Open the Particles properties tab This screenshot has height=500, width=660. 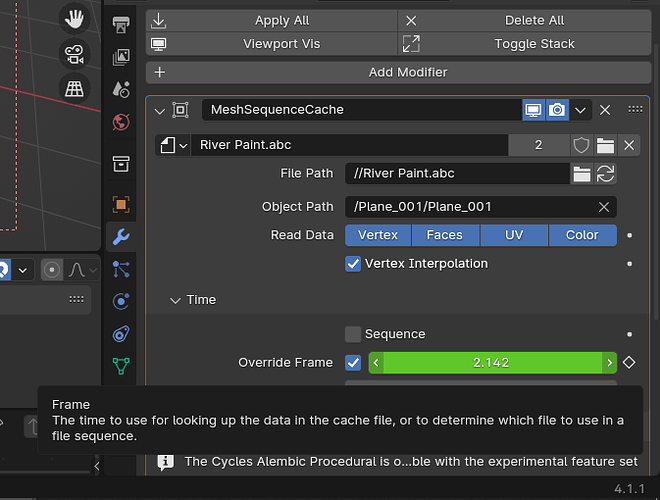click(x=121, y=269)
